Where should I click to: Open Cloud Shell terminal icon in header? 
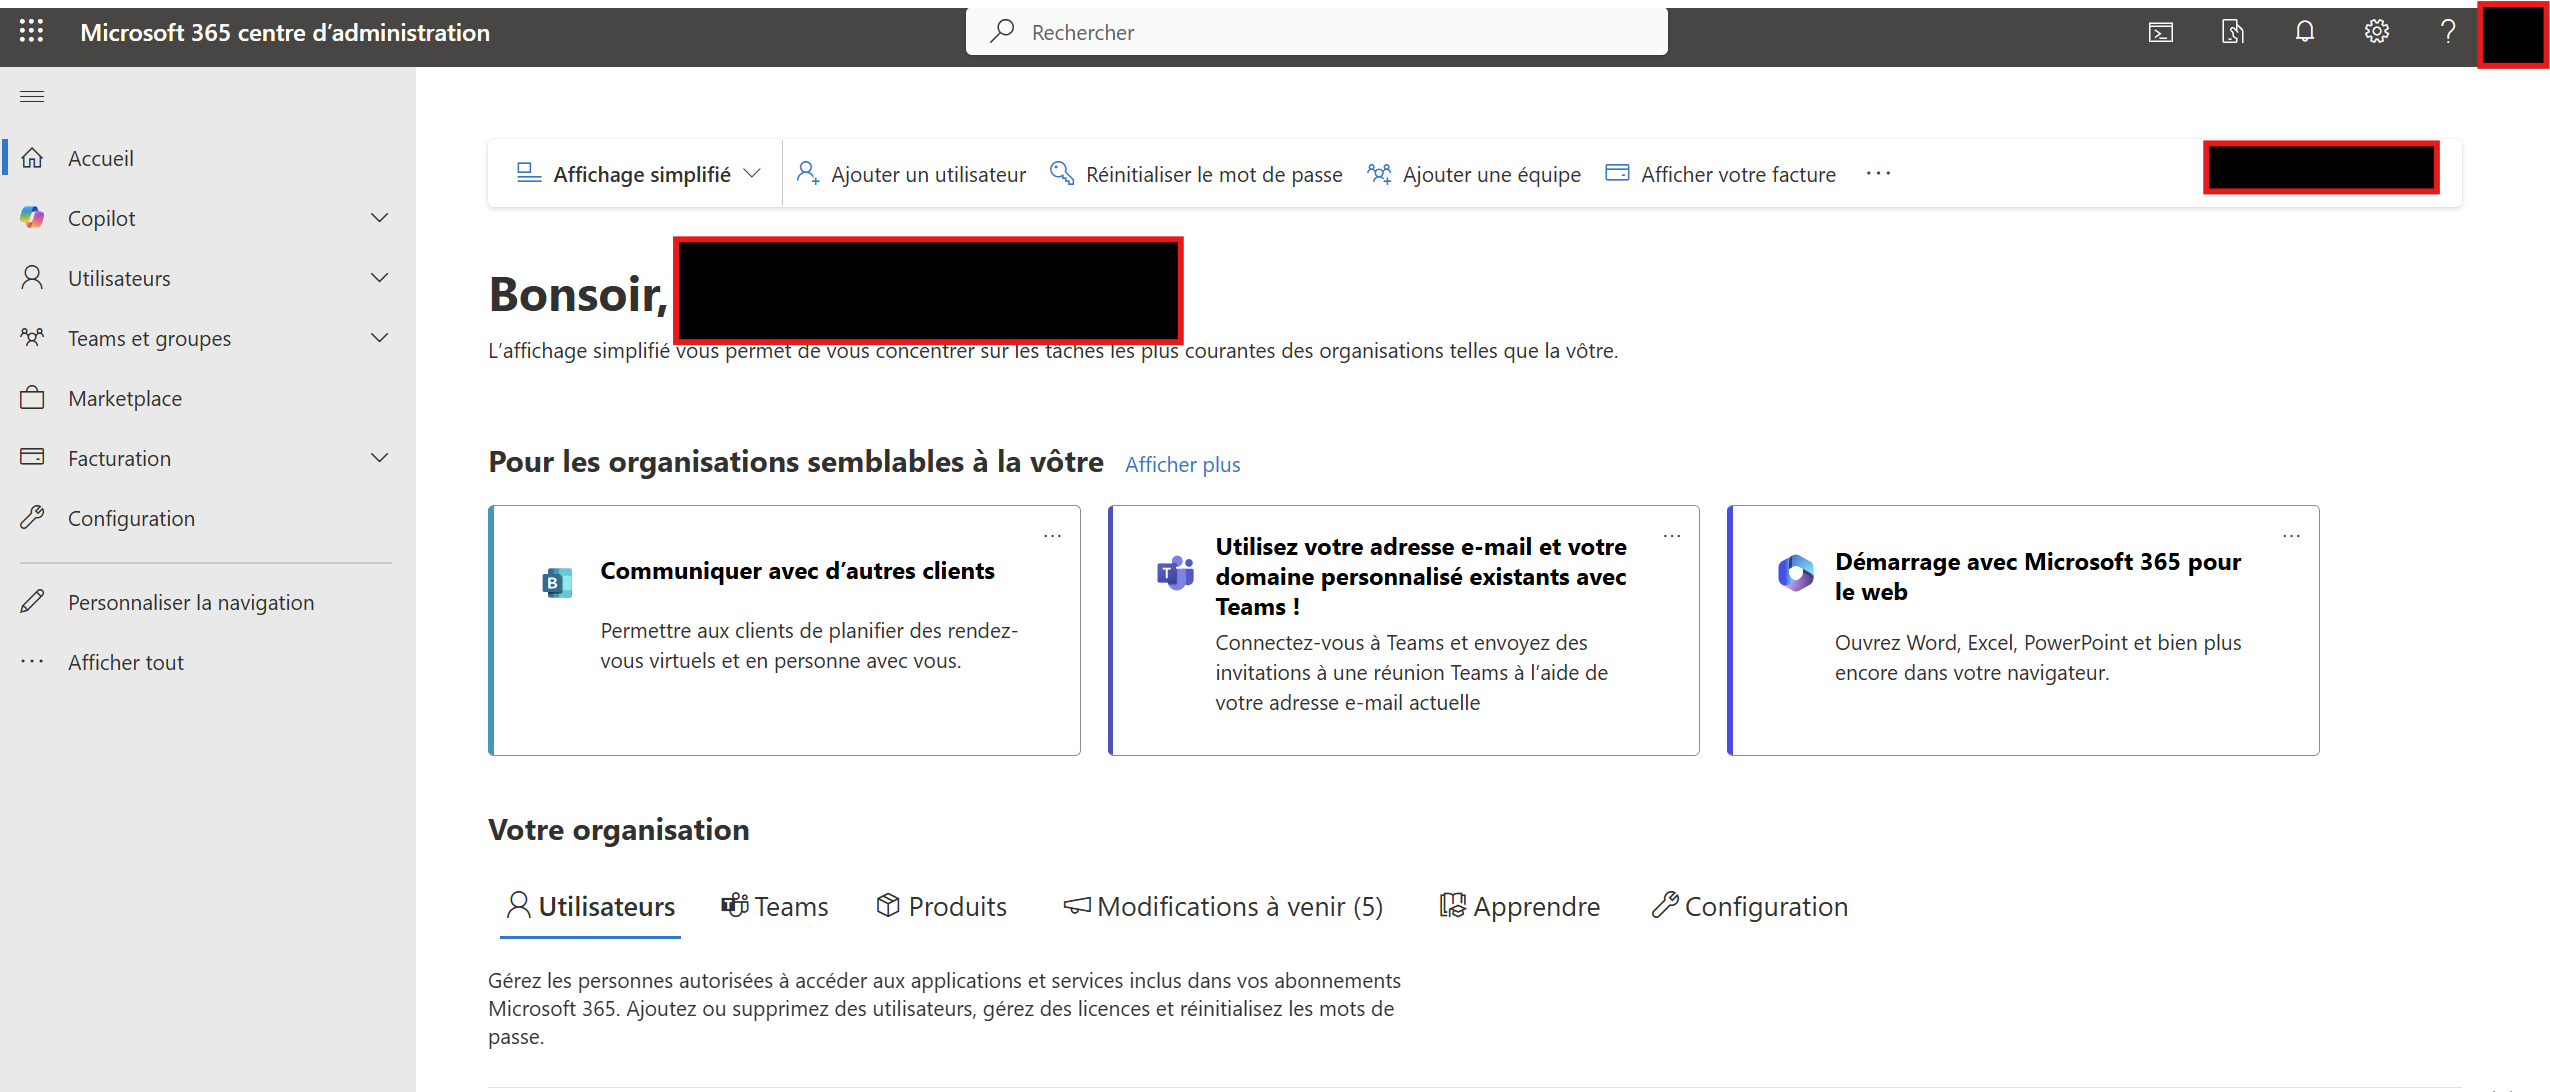tap(2160, 32)
